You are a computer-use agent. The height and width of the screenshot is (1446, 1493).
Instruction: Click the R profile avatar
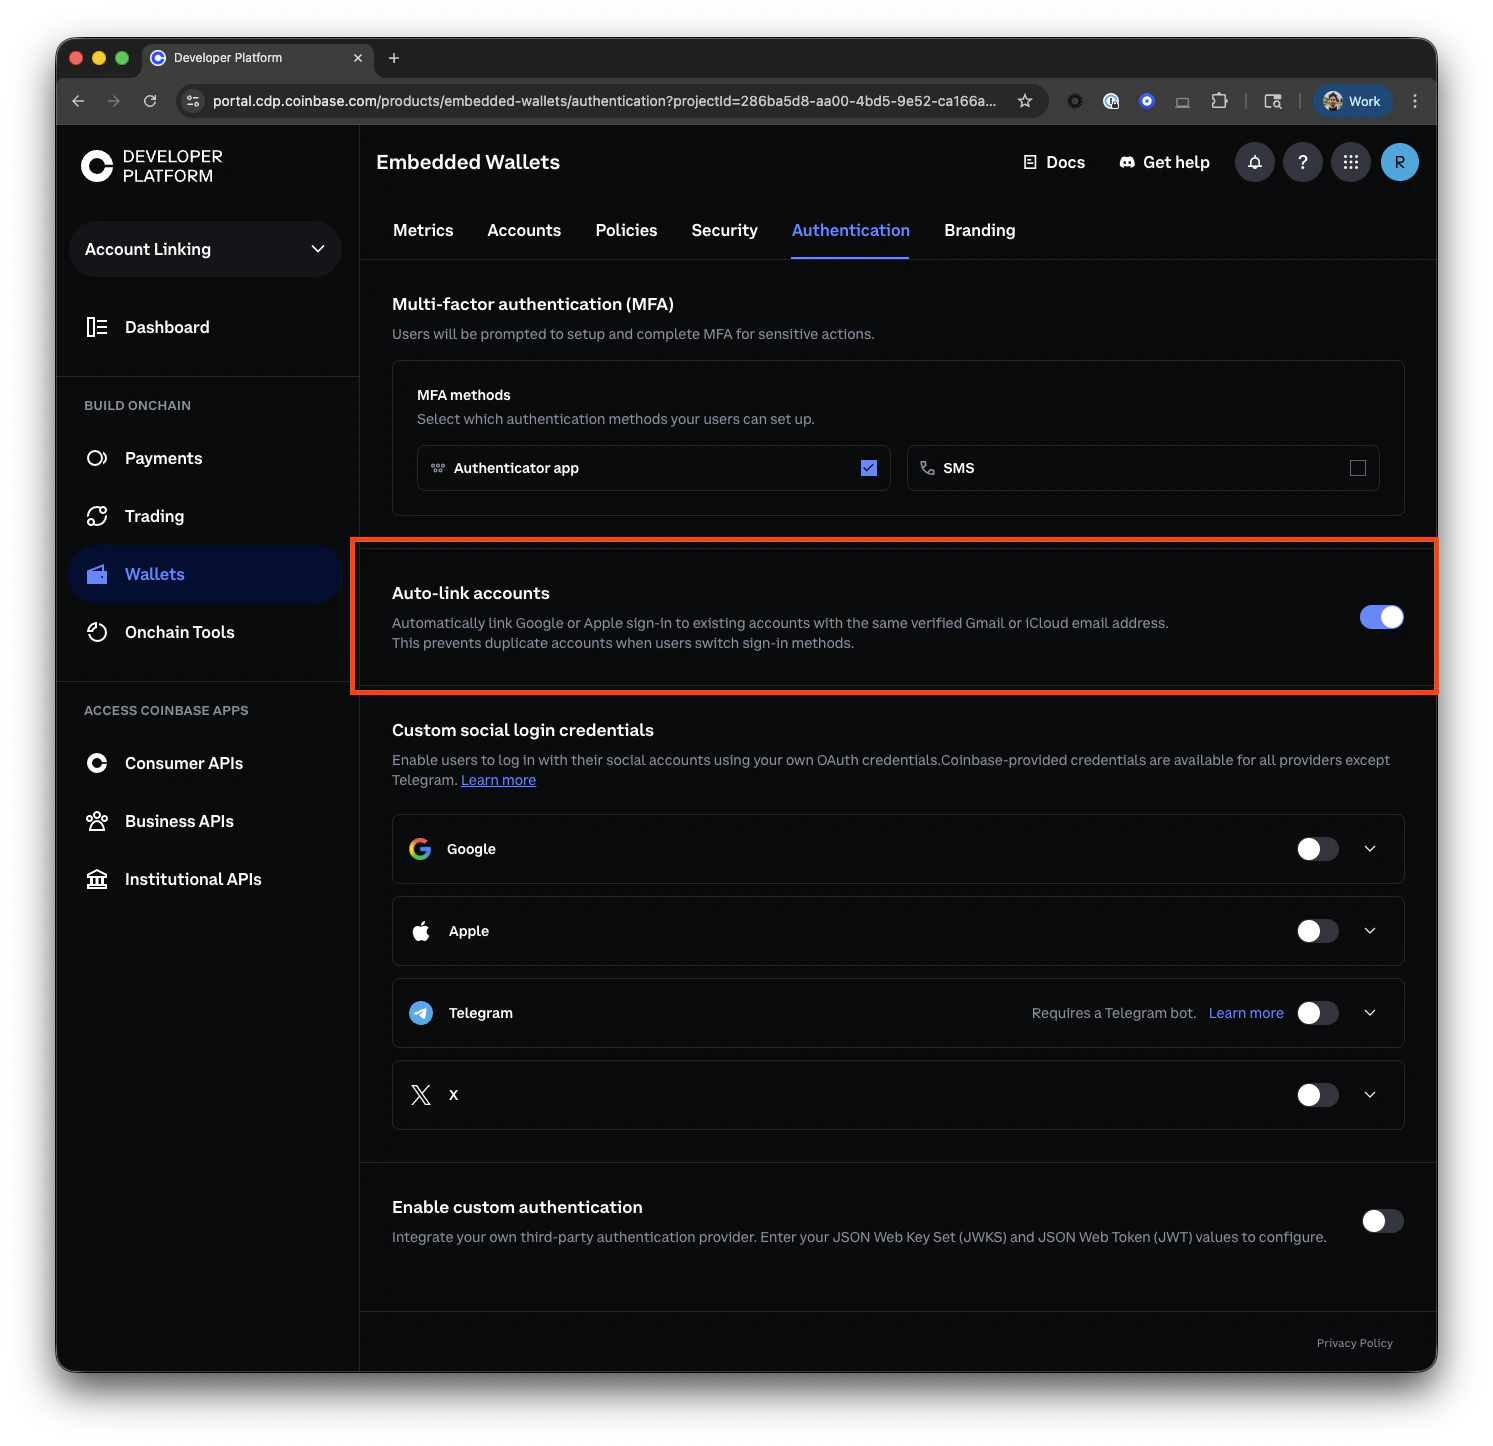tap(1399, 161)
